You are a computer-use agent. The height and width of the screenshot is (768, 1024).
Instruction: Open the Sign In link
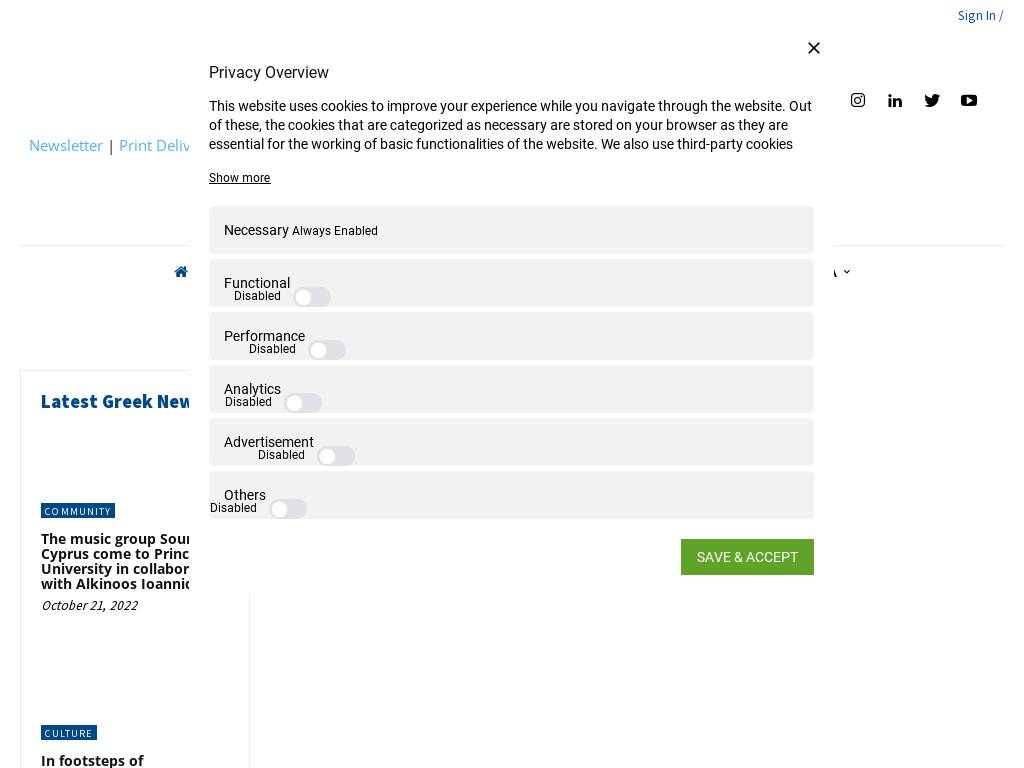coord(976,15)
